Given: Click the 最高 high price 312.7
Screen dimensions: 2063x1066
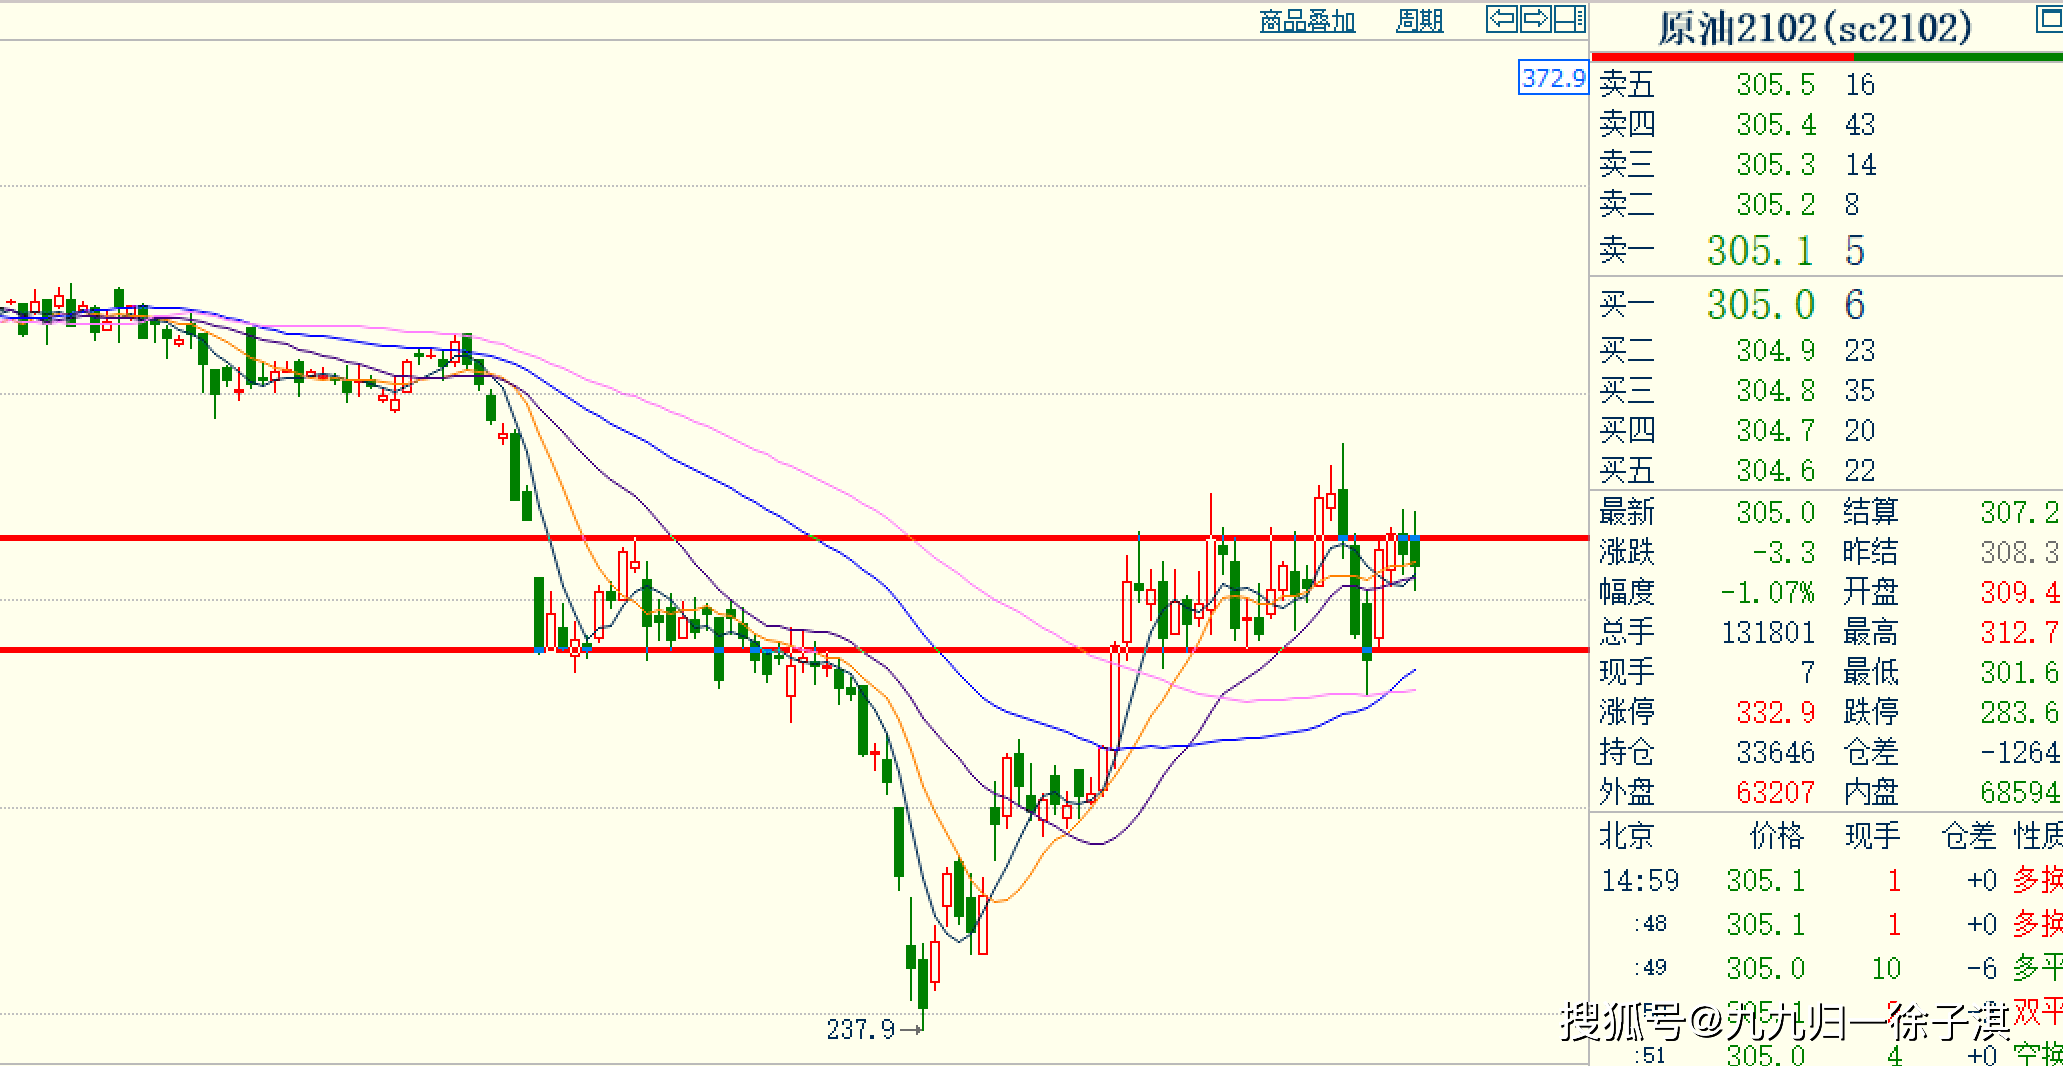Looking at the screenshot, I should [x=2019, y=632].
